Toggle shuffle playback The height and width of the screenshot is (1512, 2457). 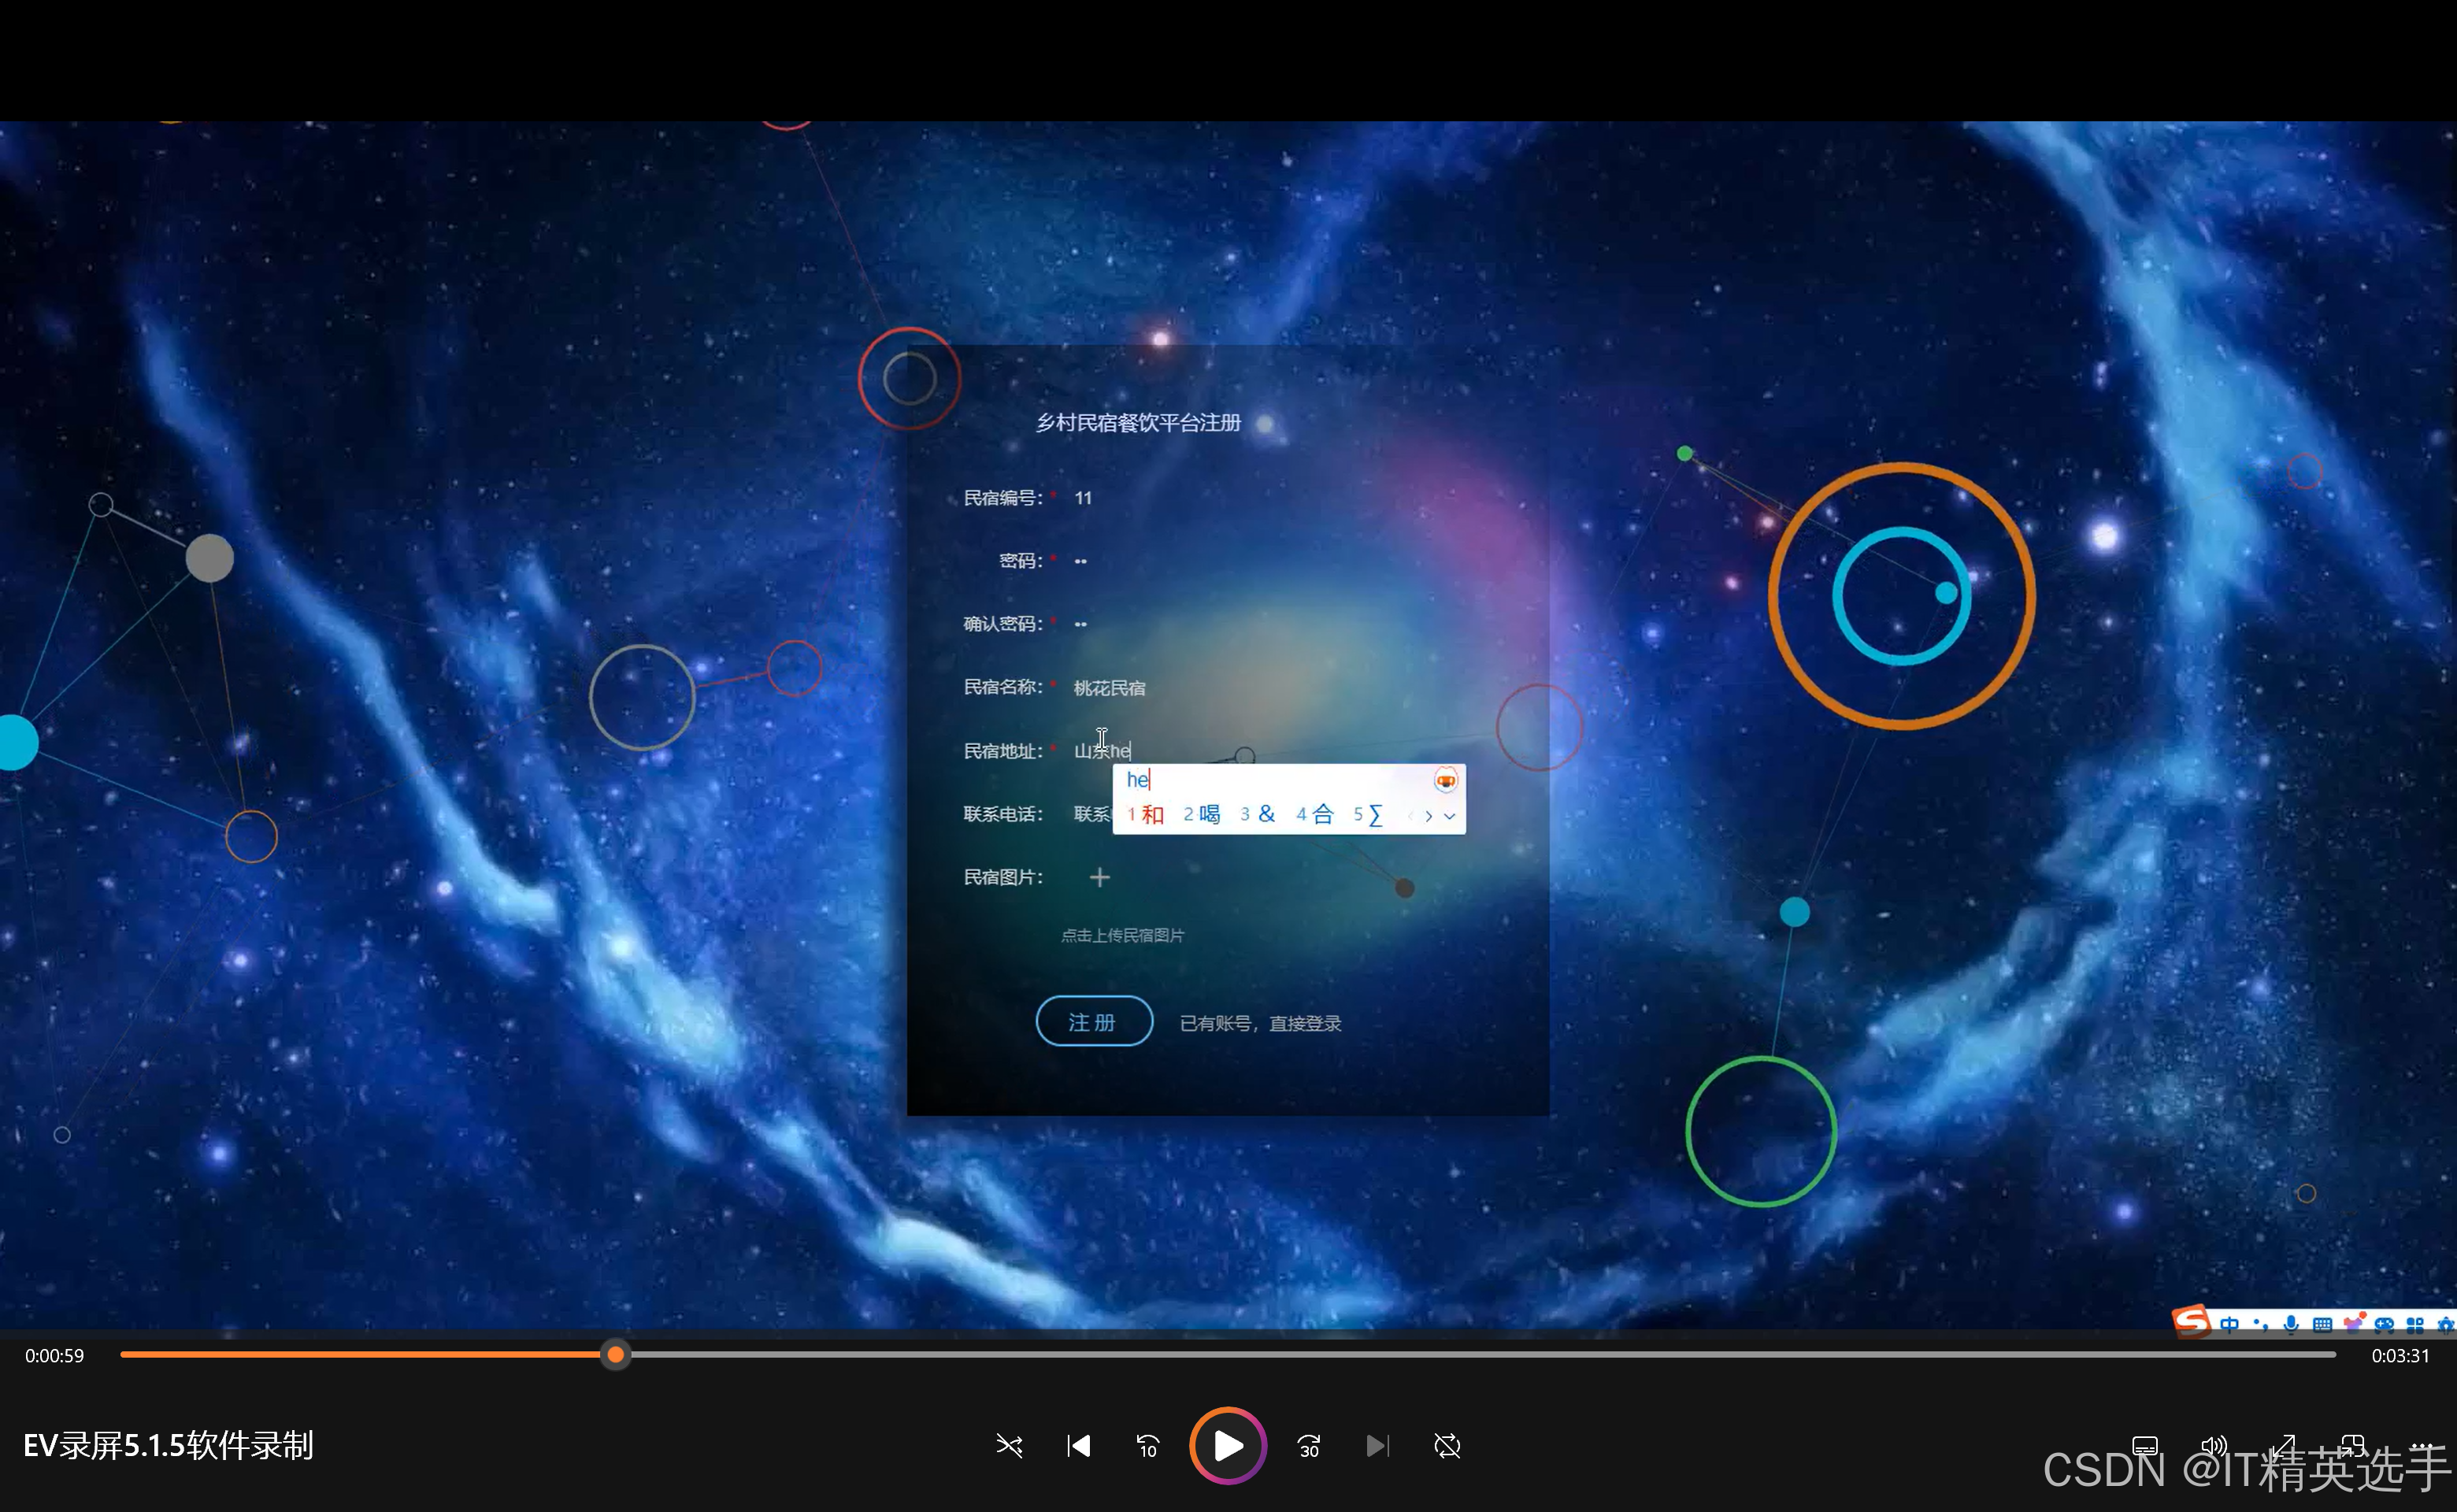(1009, 1445)
